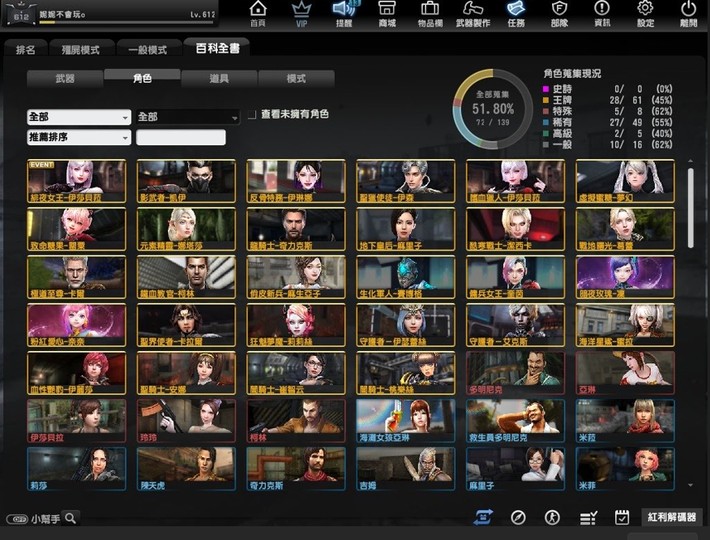Screen dimensions: 710x540
Task: Click the search text field beside 推薦排序
Action: pyautogui.click(x=181, y=137)
